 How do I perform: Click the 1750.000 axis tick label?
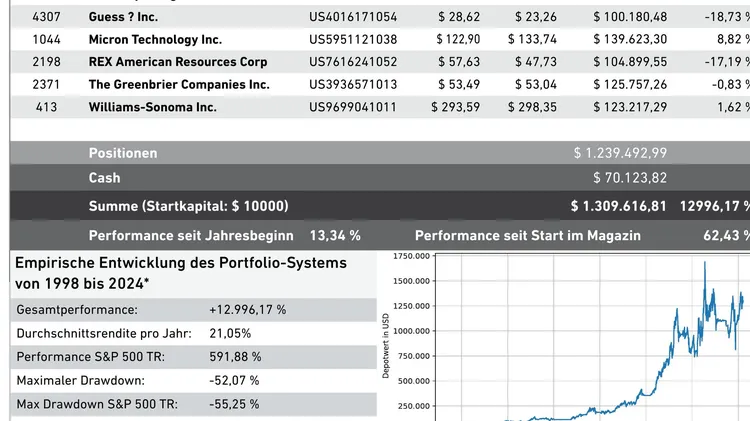click(x=411, y=256)
